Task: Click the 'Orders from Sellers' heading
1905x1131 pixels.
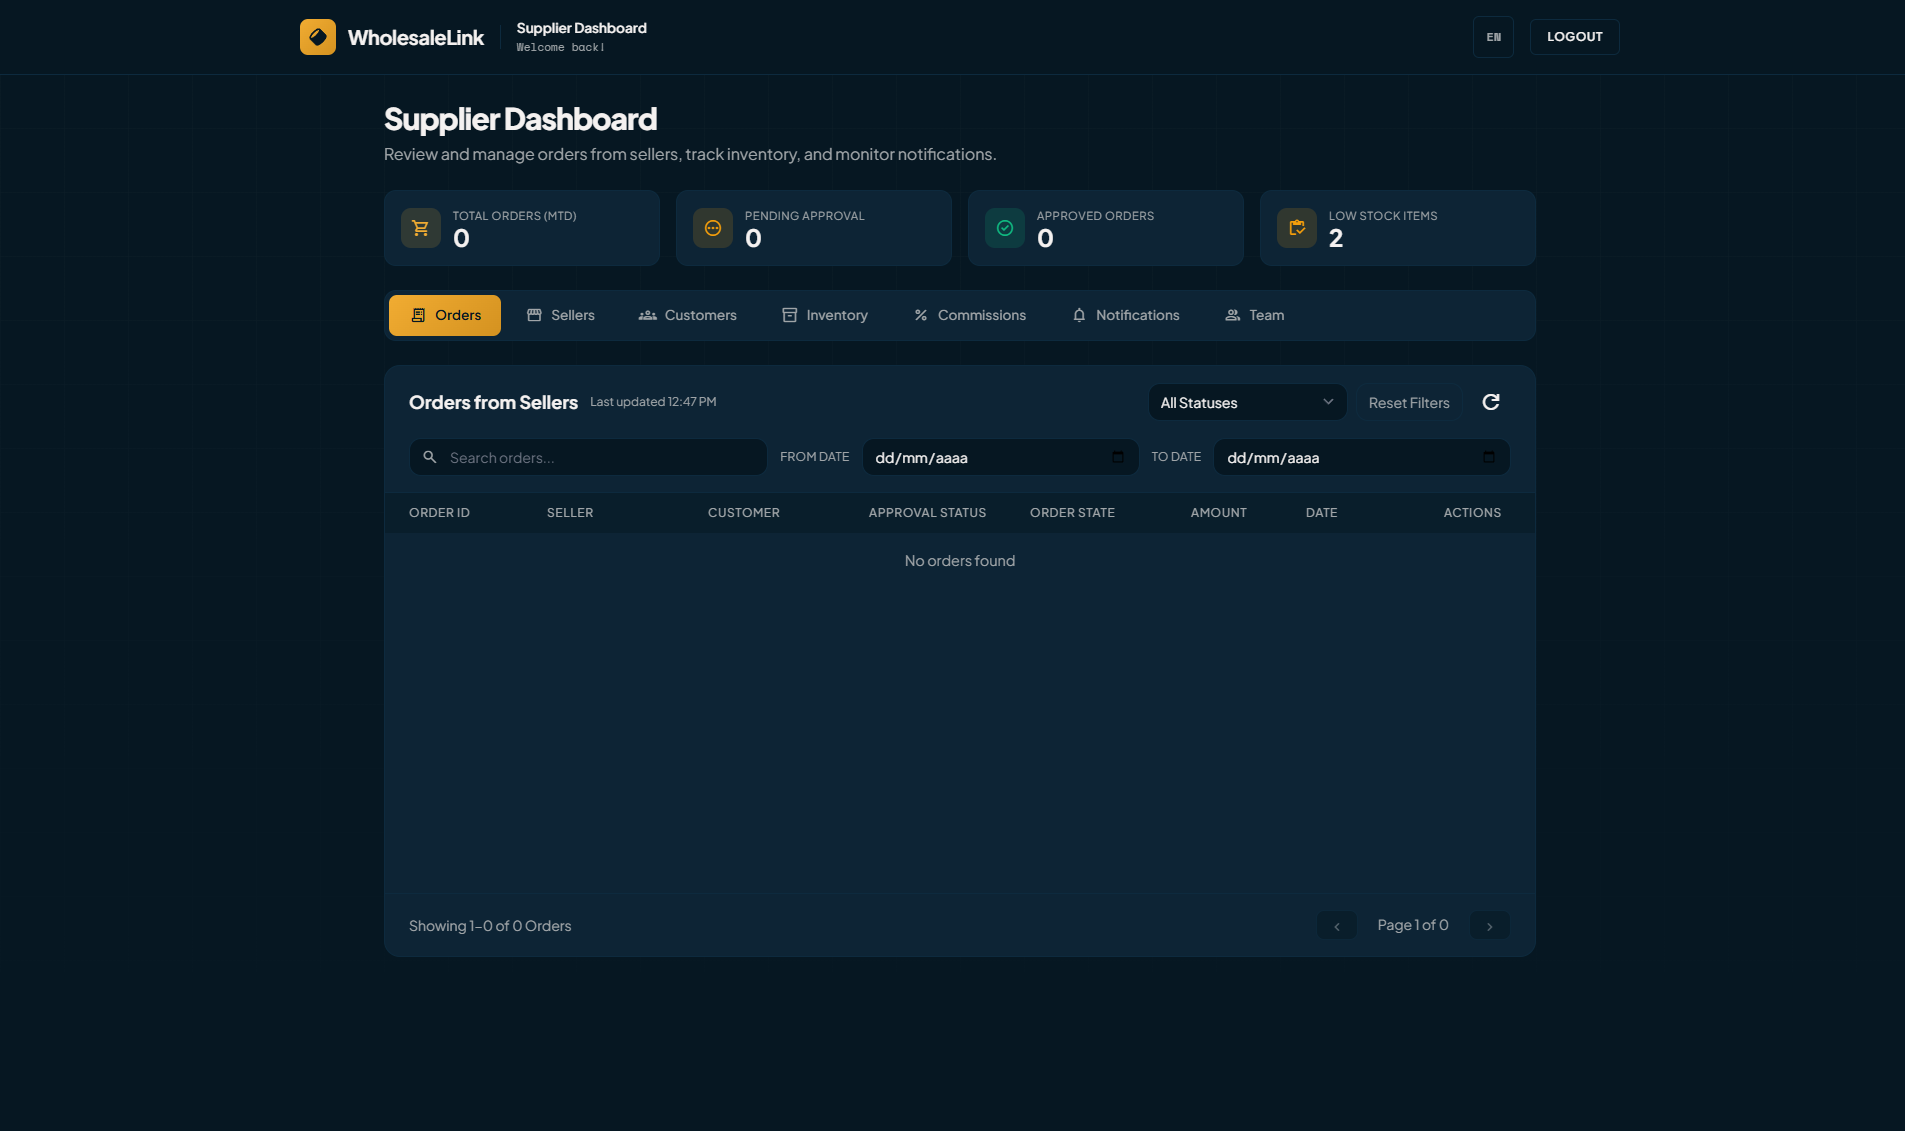Action: tap(493, 403)
